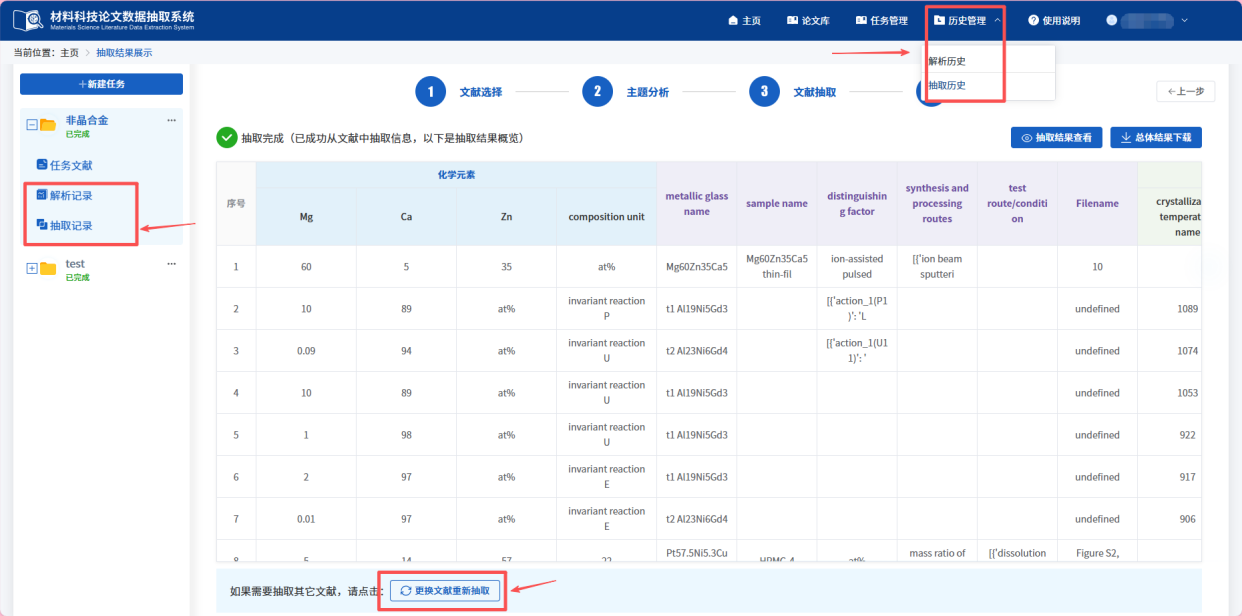Screen dimensions: 1242x616
Task: Go to step 3 文献抽取 circle
Action: pos(764,92)
